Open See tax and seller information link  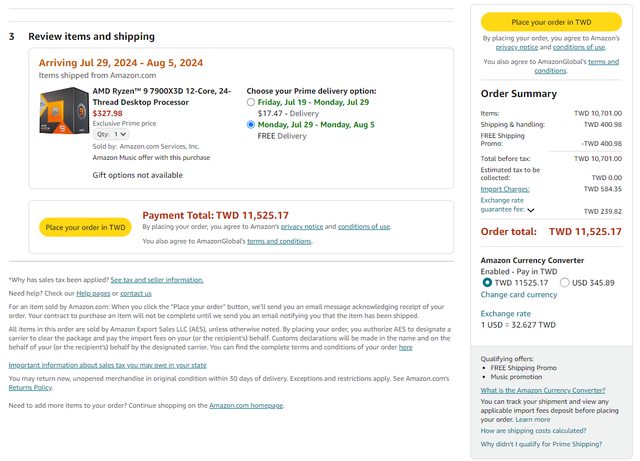[157, 280]
